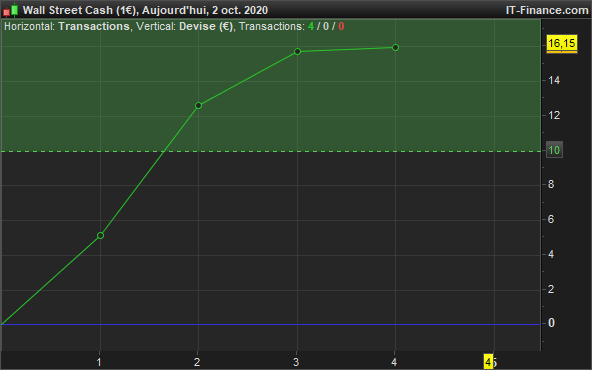Click the Horizontal: Transactions setting
The height and width of the screenshot is (370, 592).
pyautogui.click(x=67, y=26)
